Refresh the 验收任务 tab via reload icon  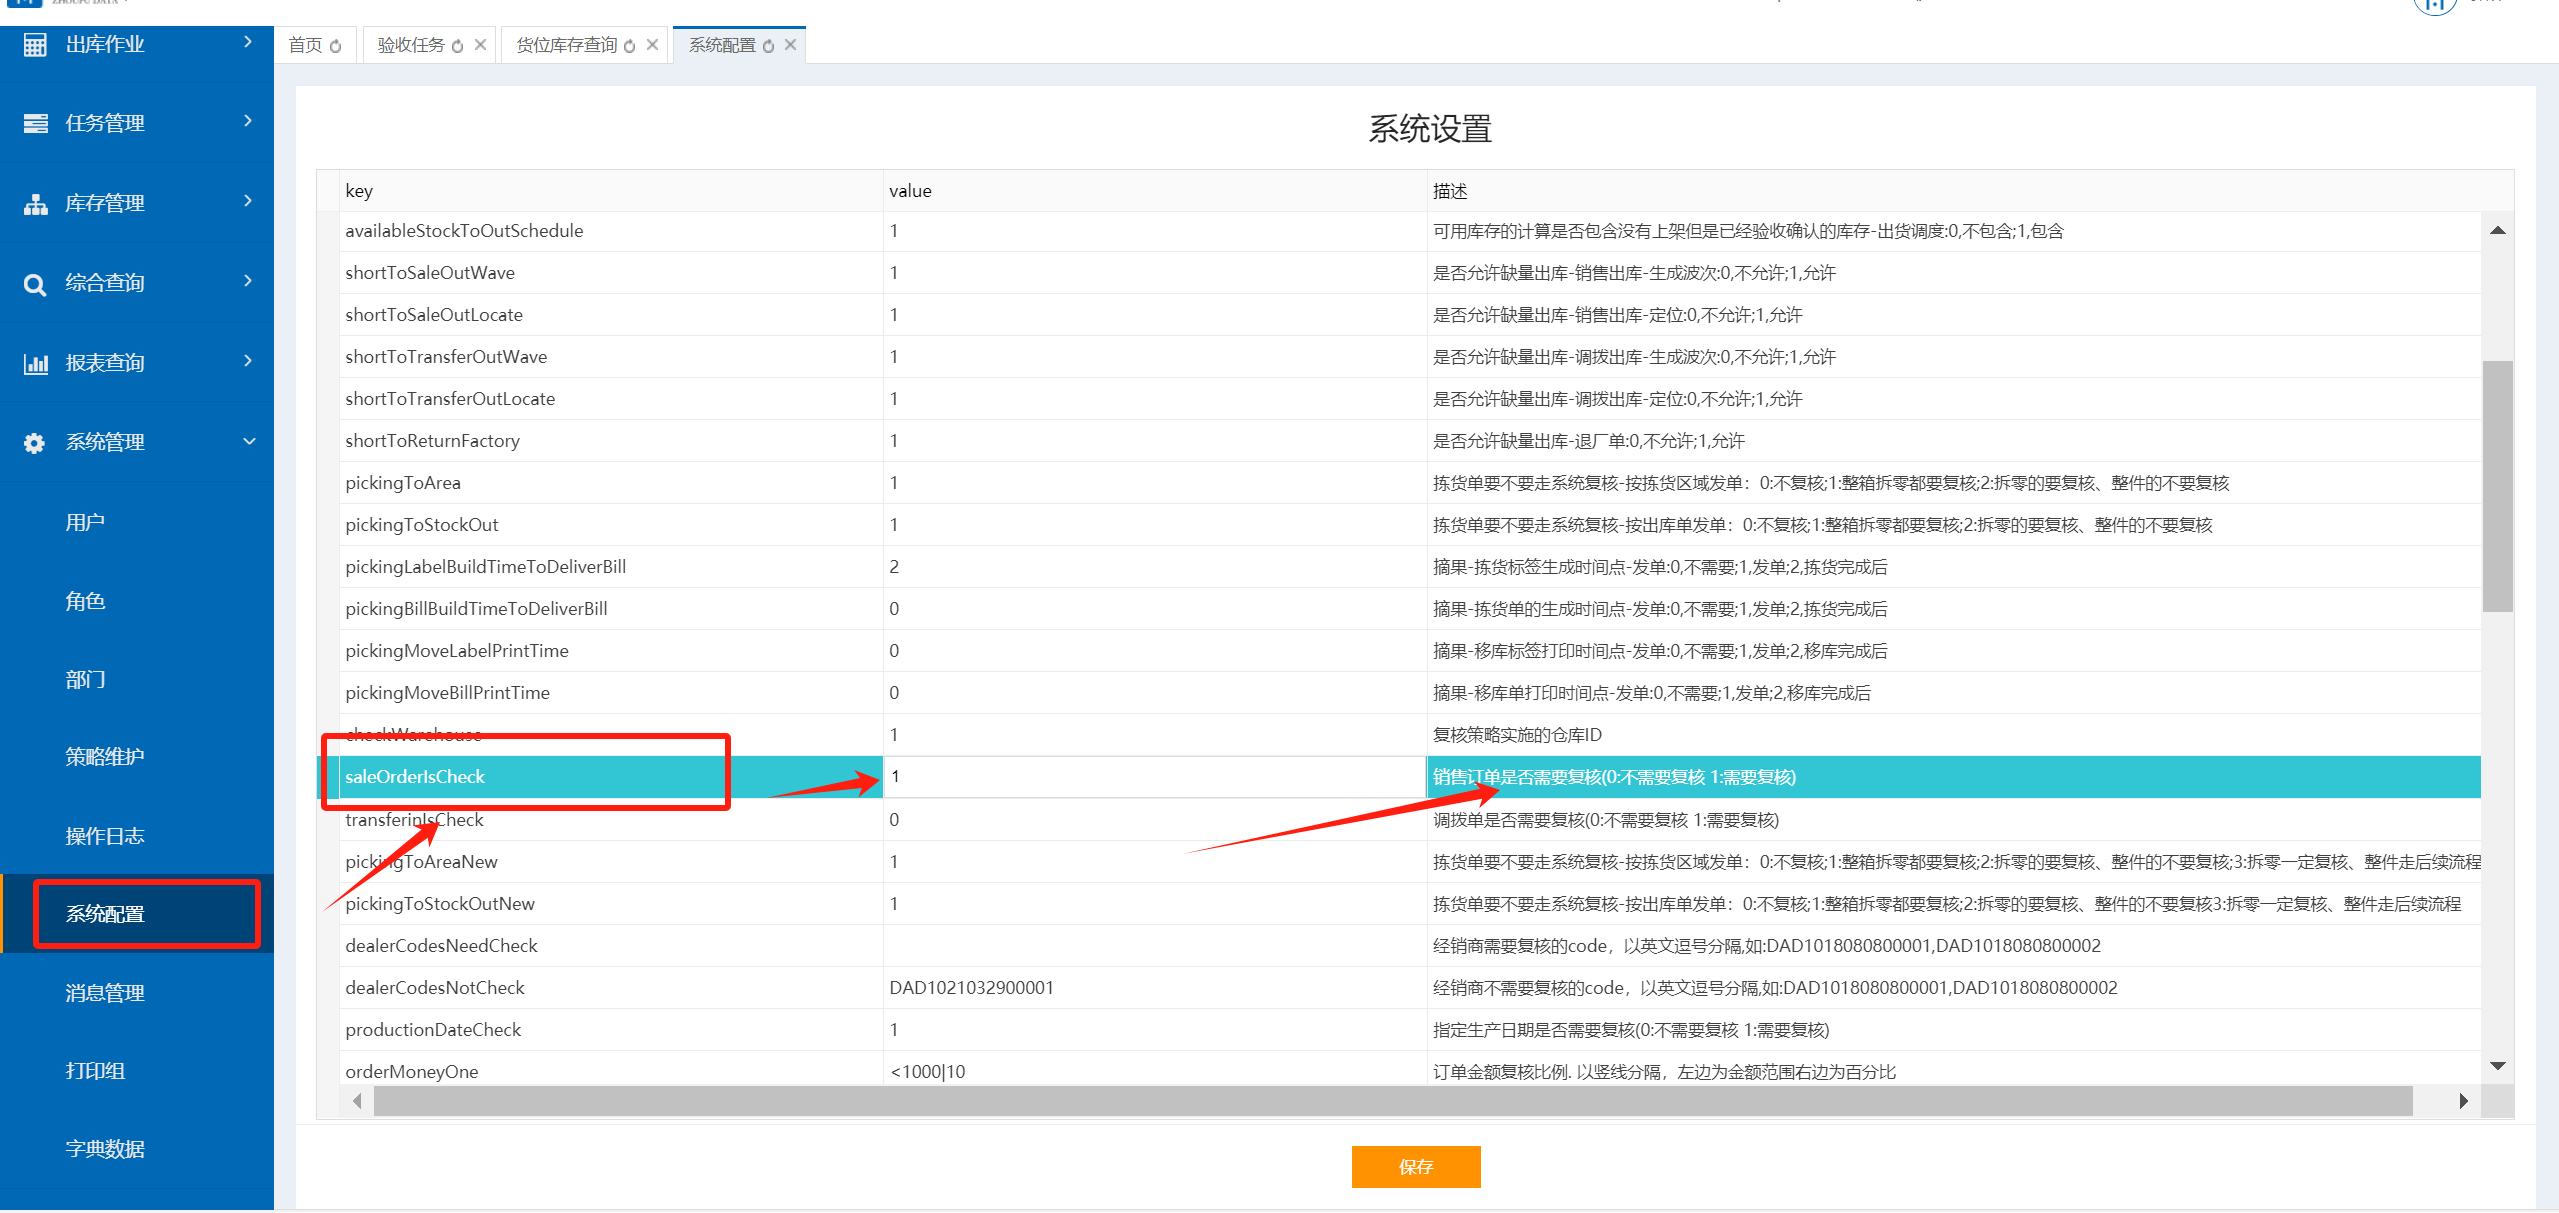458,46
